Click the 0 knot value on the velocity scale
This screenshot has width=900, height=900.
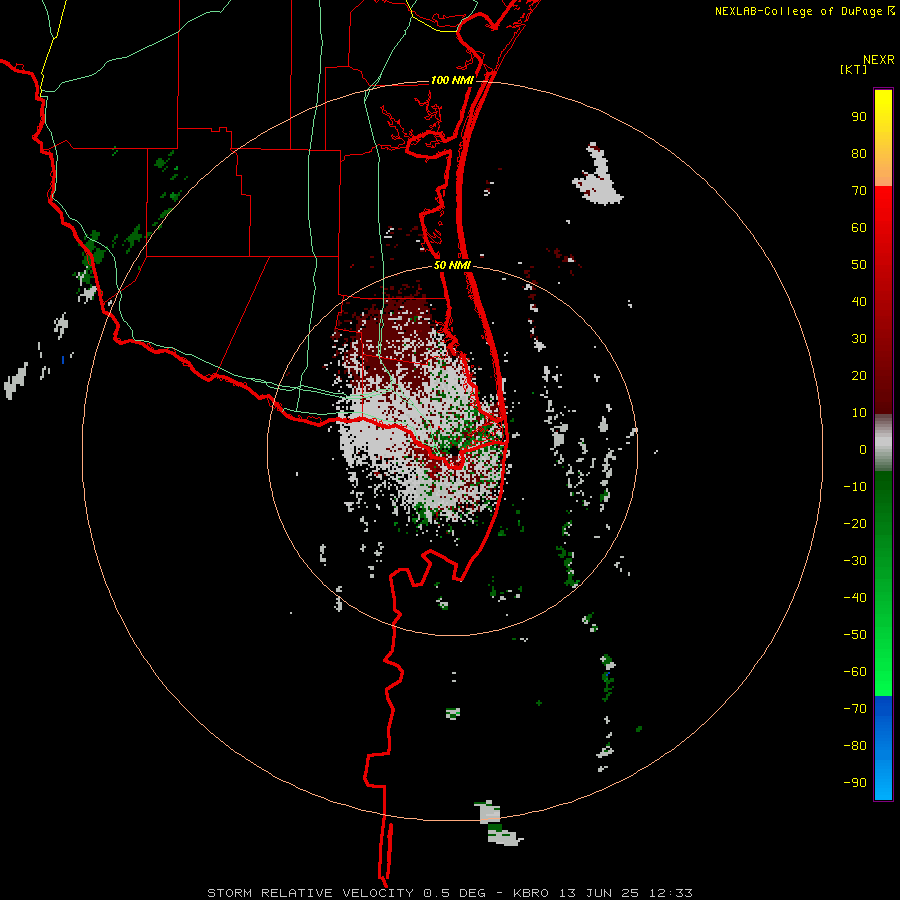863,449
